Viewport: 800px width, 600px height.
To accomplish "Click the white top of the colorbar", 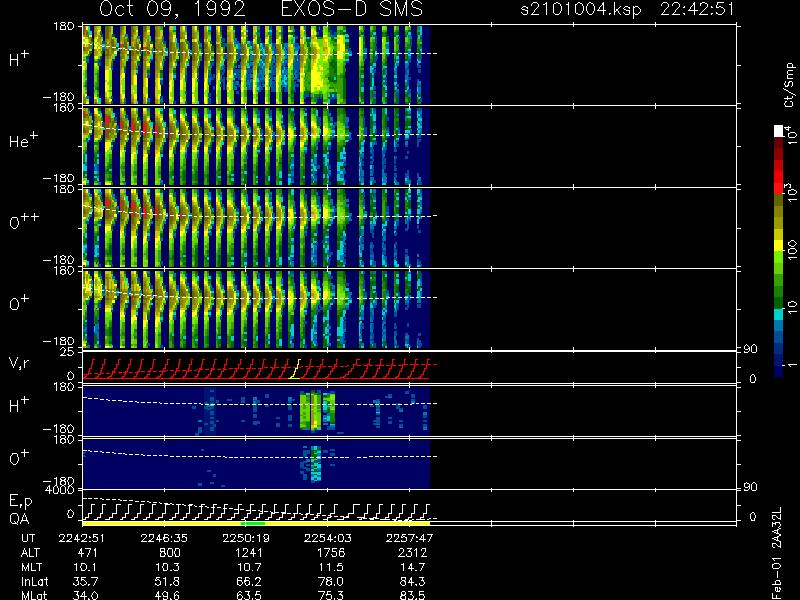I will click(x=779, y=131).
